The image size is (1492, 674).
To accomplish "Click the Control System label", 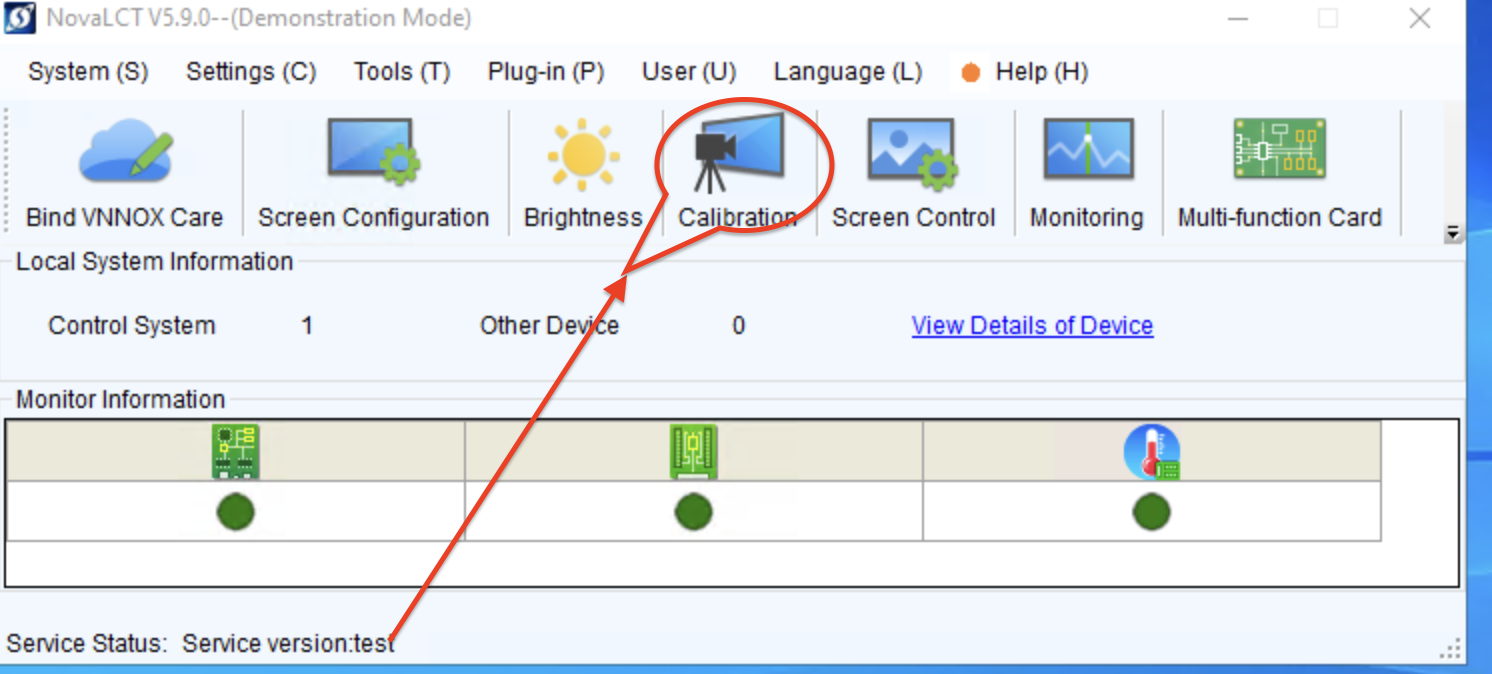I will 132,326.
